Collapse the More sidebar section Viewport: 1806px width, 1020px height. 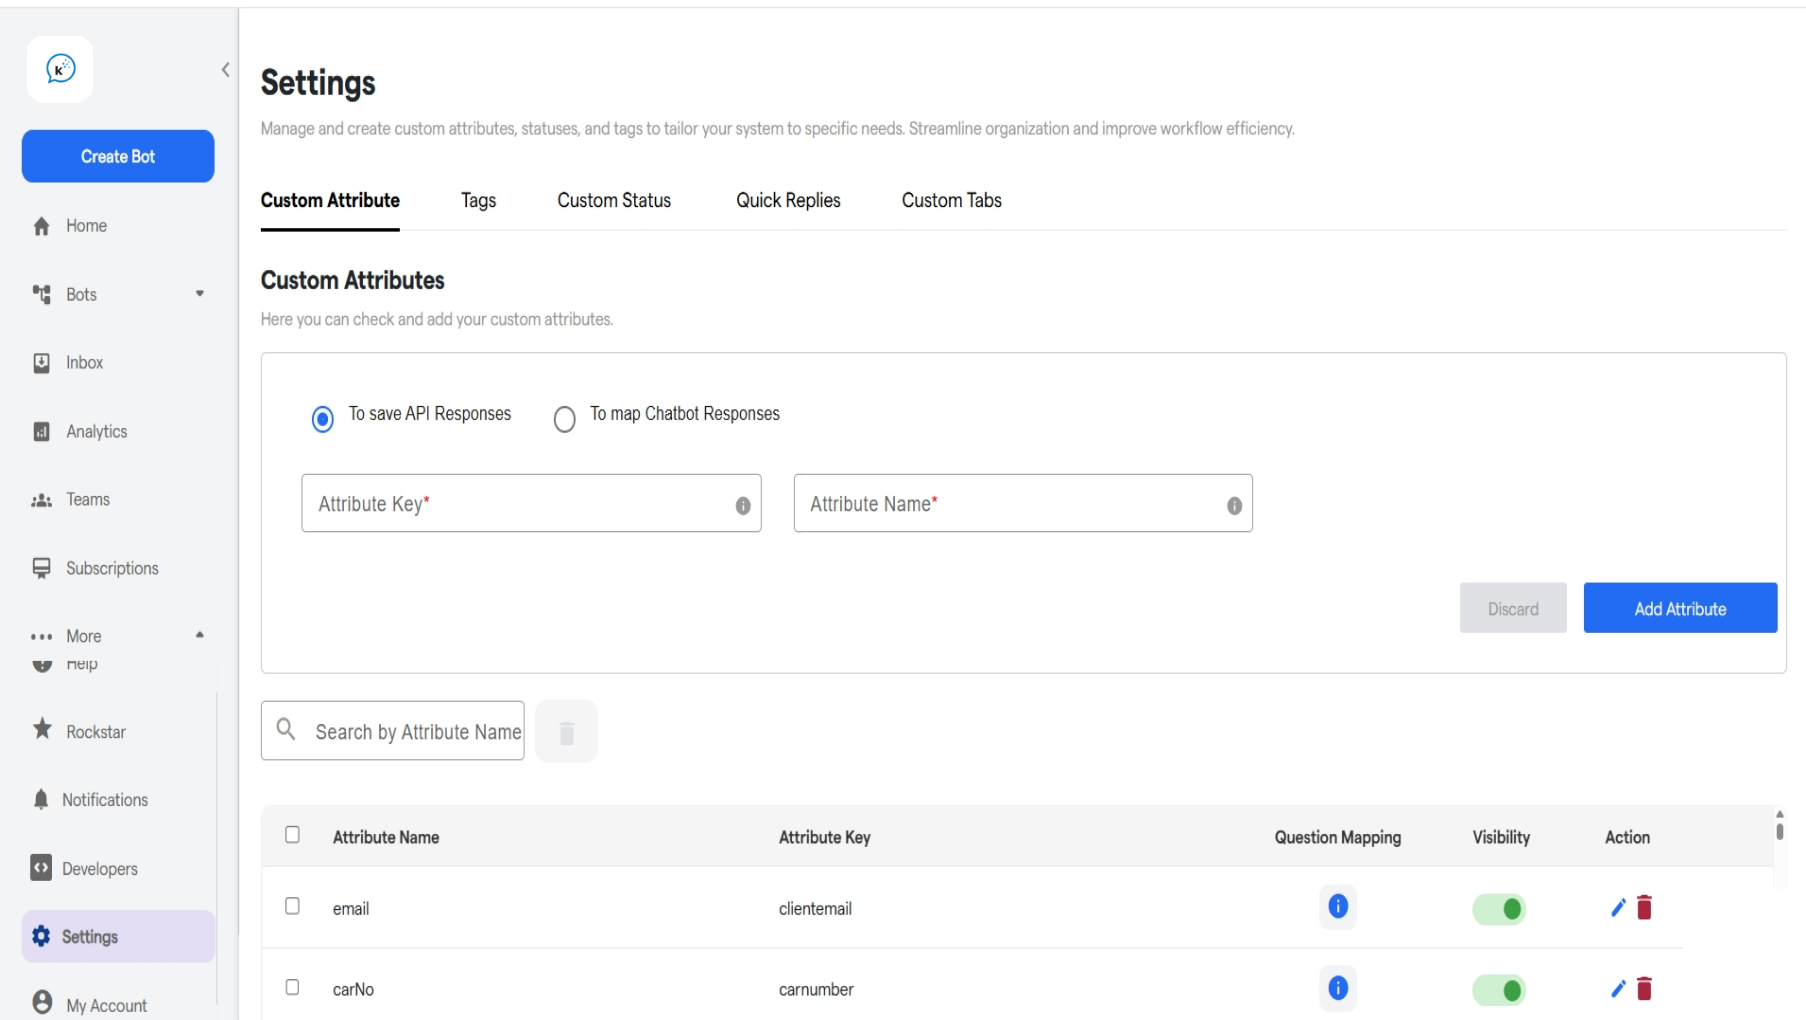pos(199,634)
